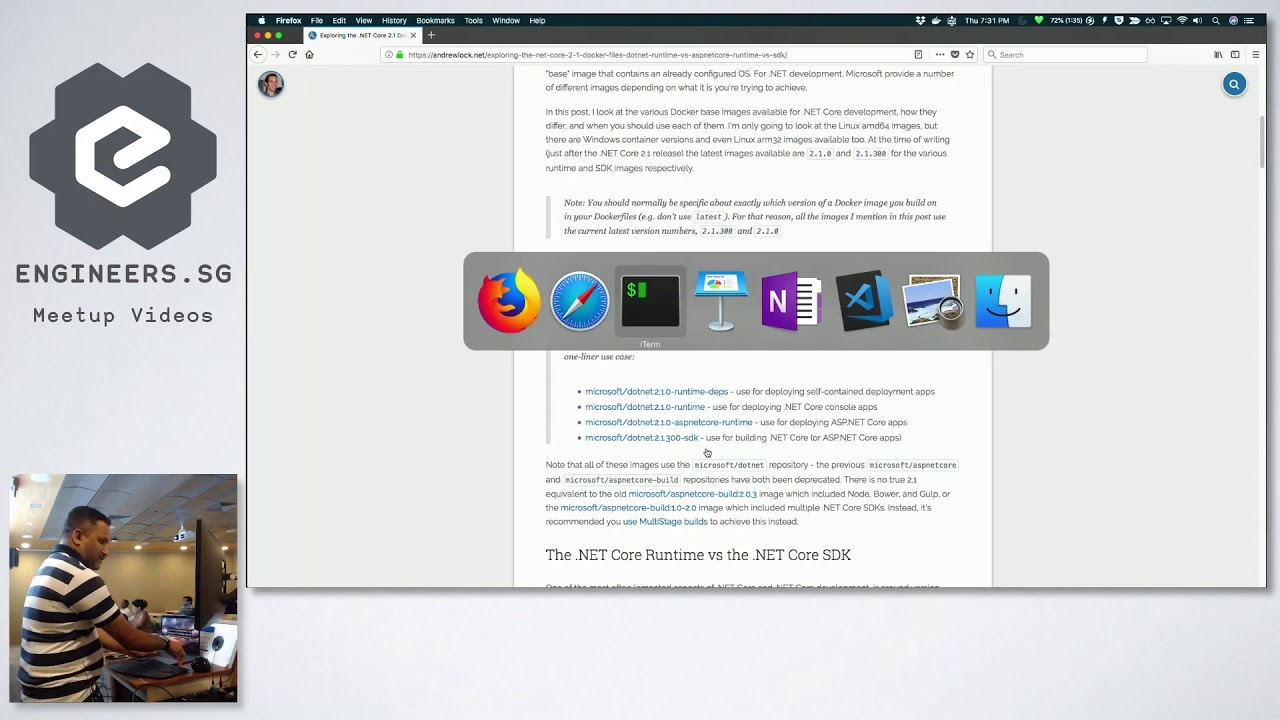Open Firefox hamburger menu
This screenshot has height=720, width=1280.
click(1256, 55)
